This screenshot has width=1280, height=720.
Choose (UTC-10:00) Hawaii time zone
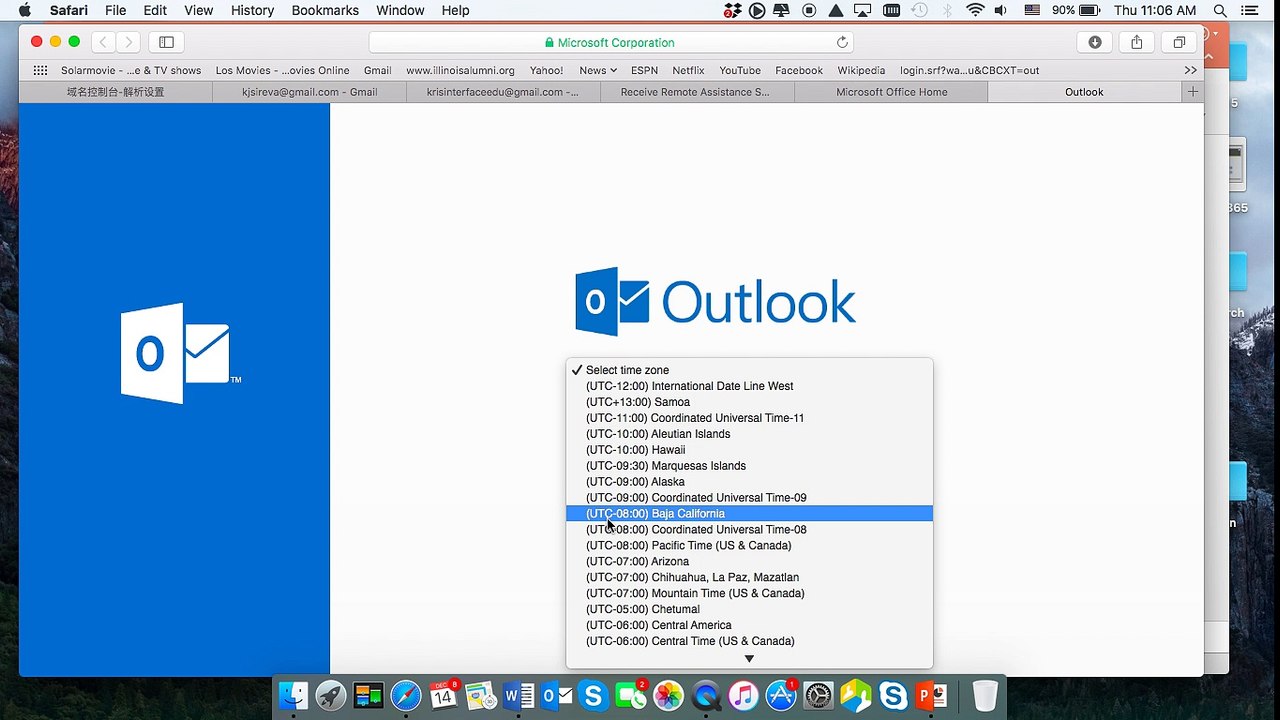[x=749, y=449]
